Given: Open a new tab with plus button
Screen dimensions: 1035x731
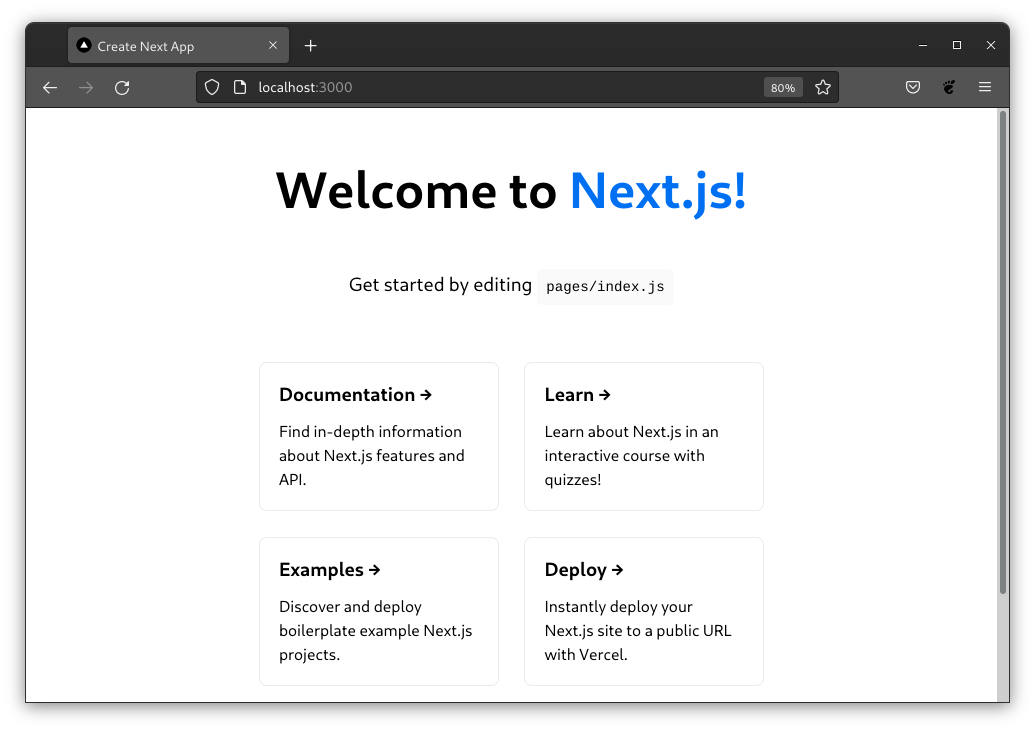Looking at the screenshot, I should 310,46.
